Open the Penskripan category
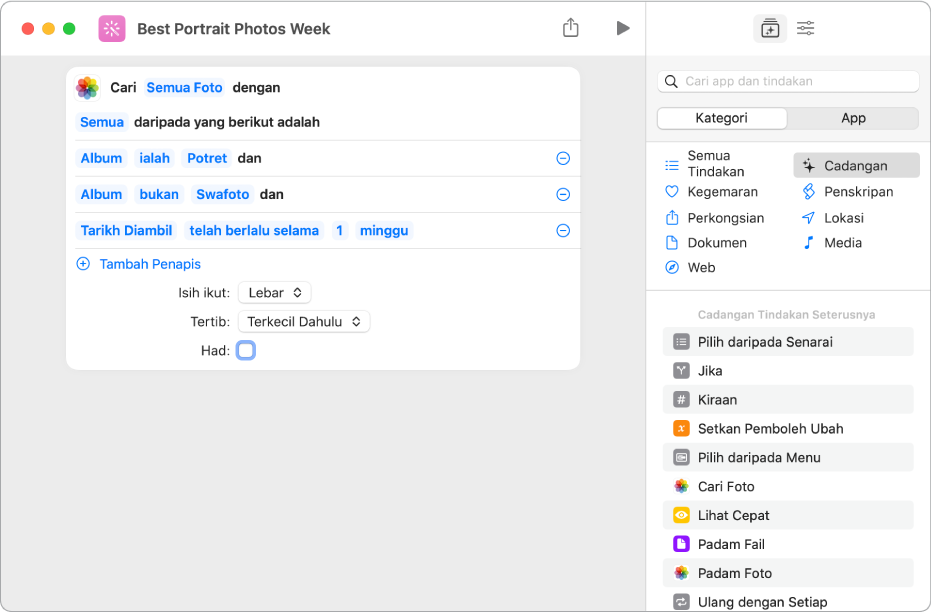 click(858, 191)
